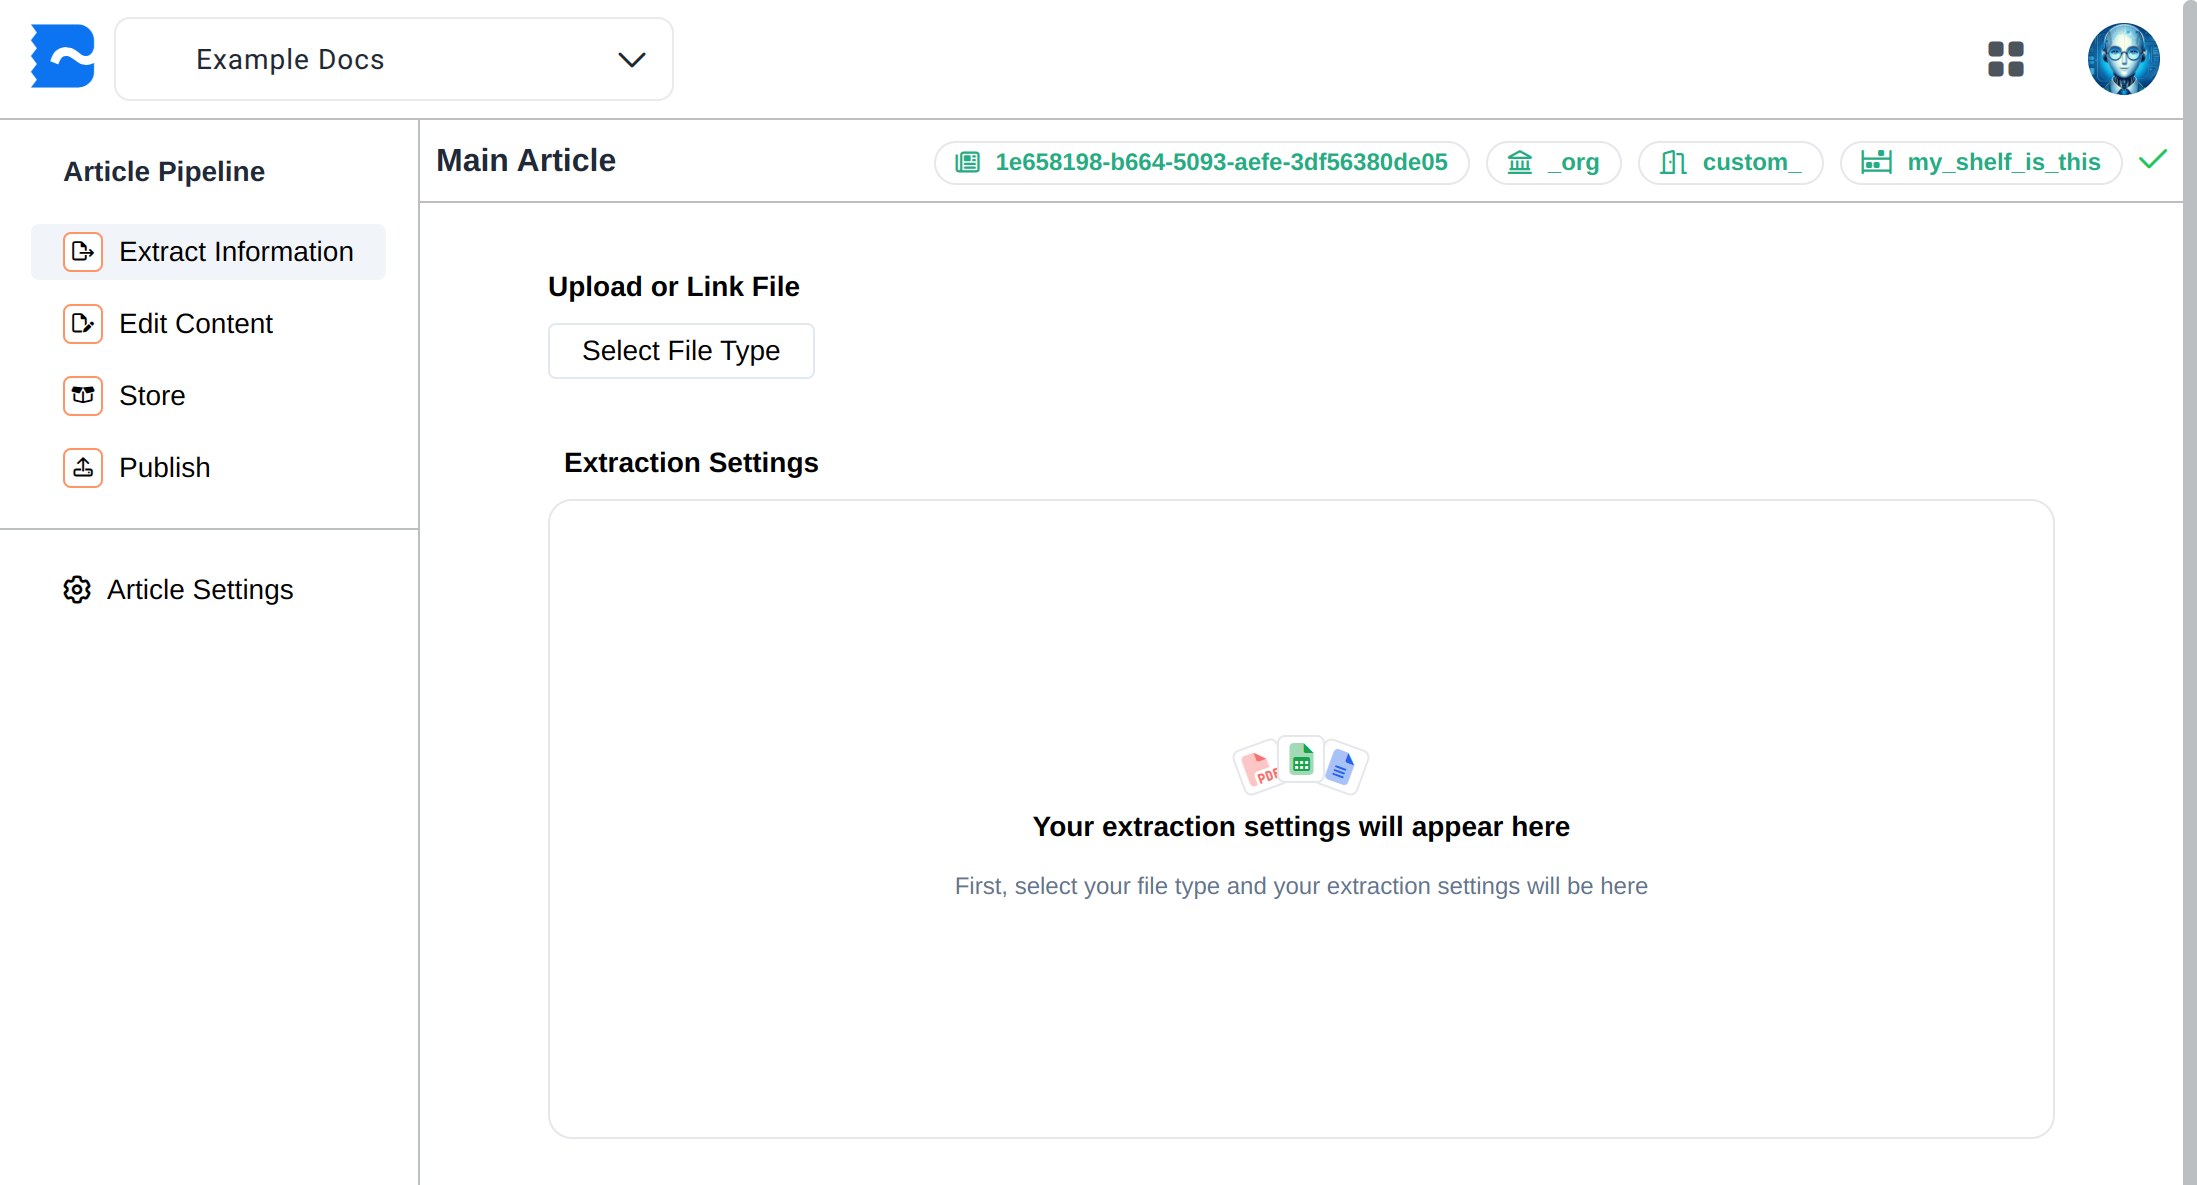Open the Publish step

click(x=165, y=468)
